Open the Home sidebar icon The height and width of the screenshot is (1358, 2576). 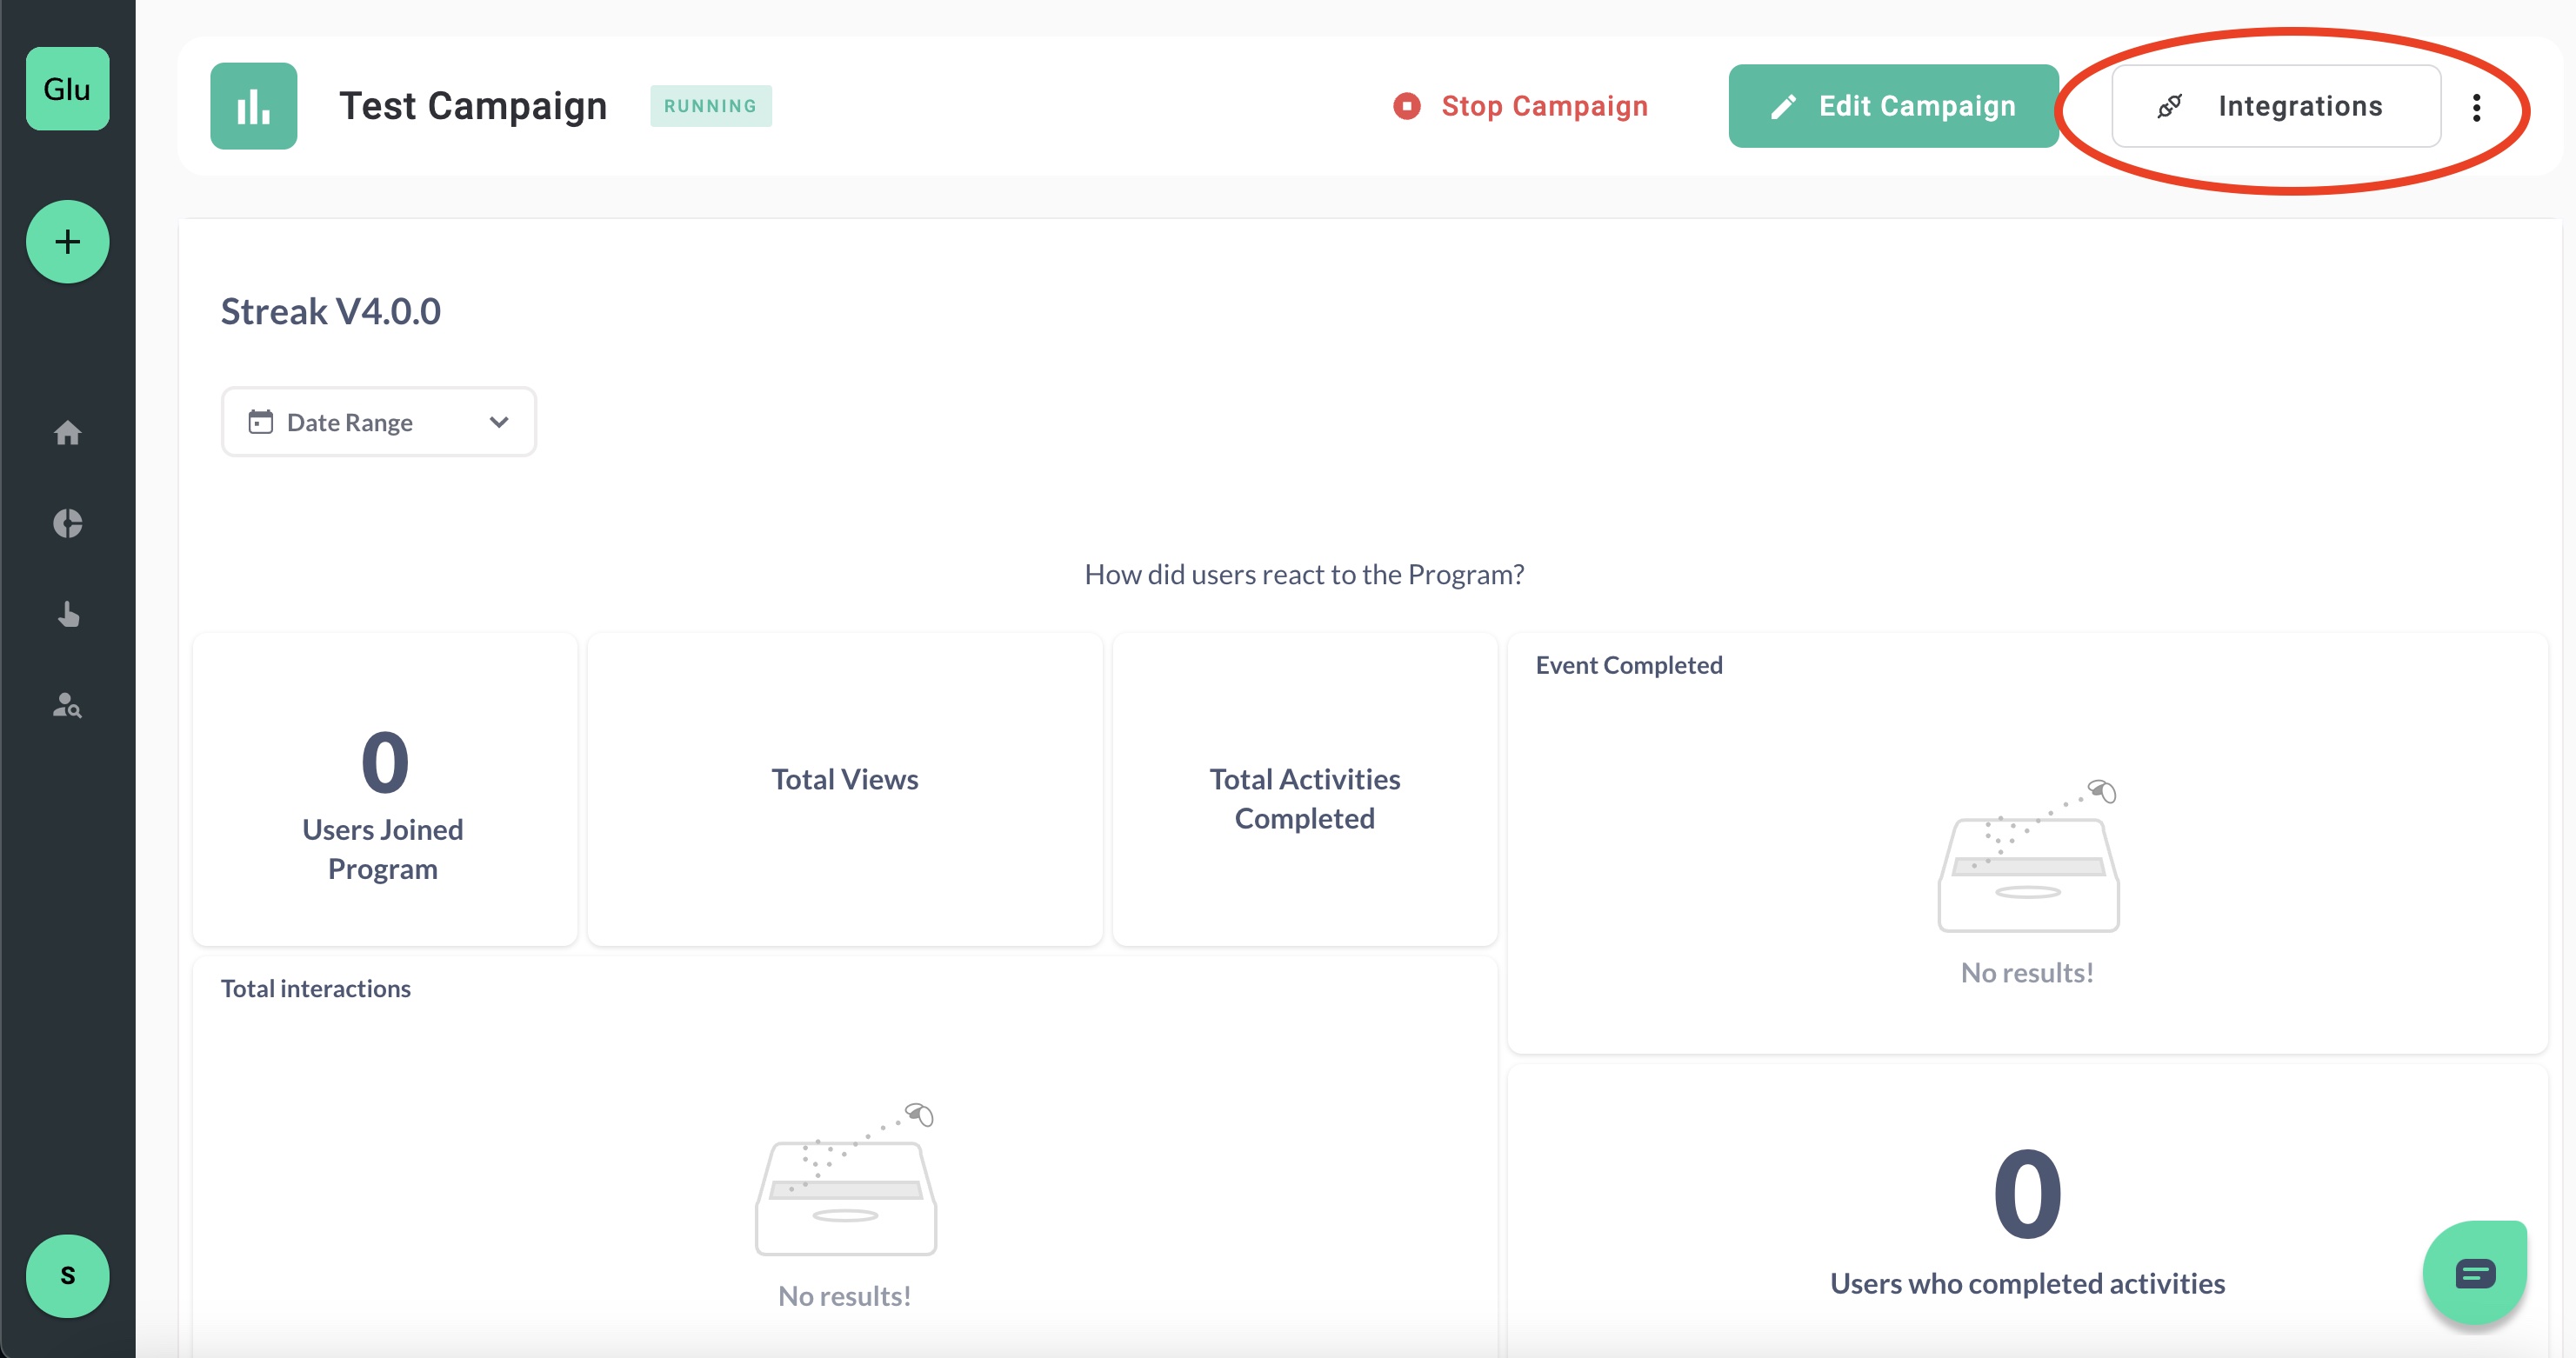coord(67,433)
